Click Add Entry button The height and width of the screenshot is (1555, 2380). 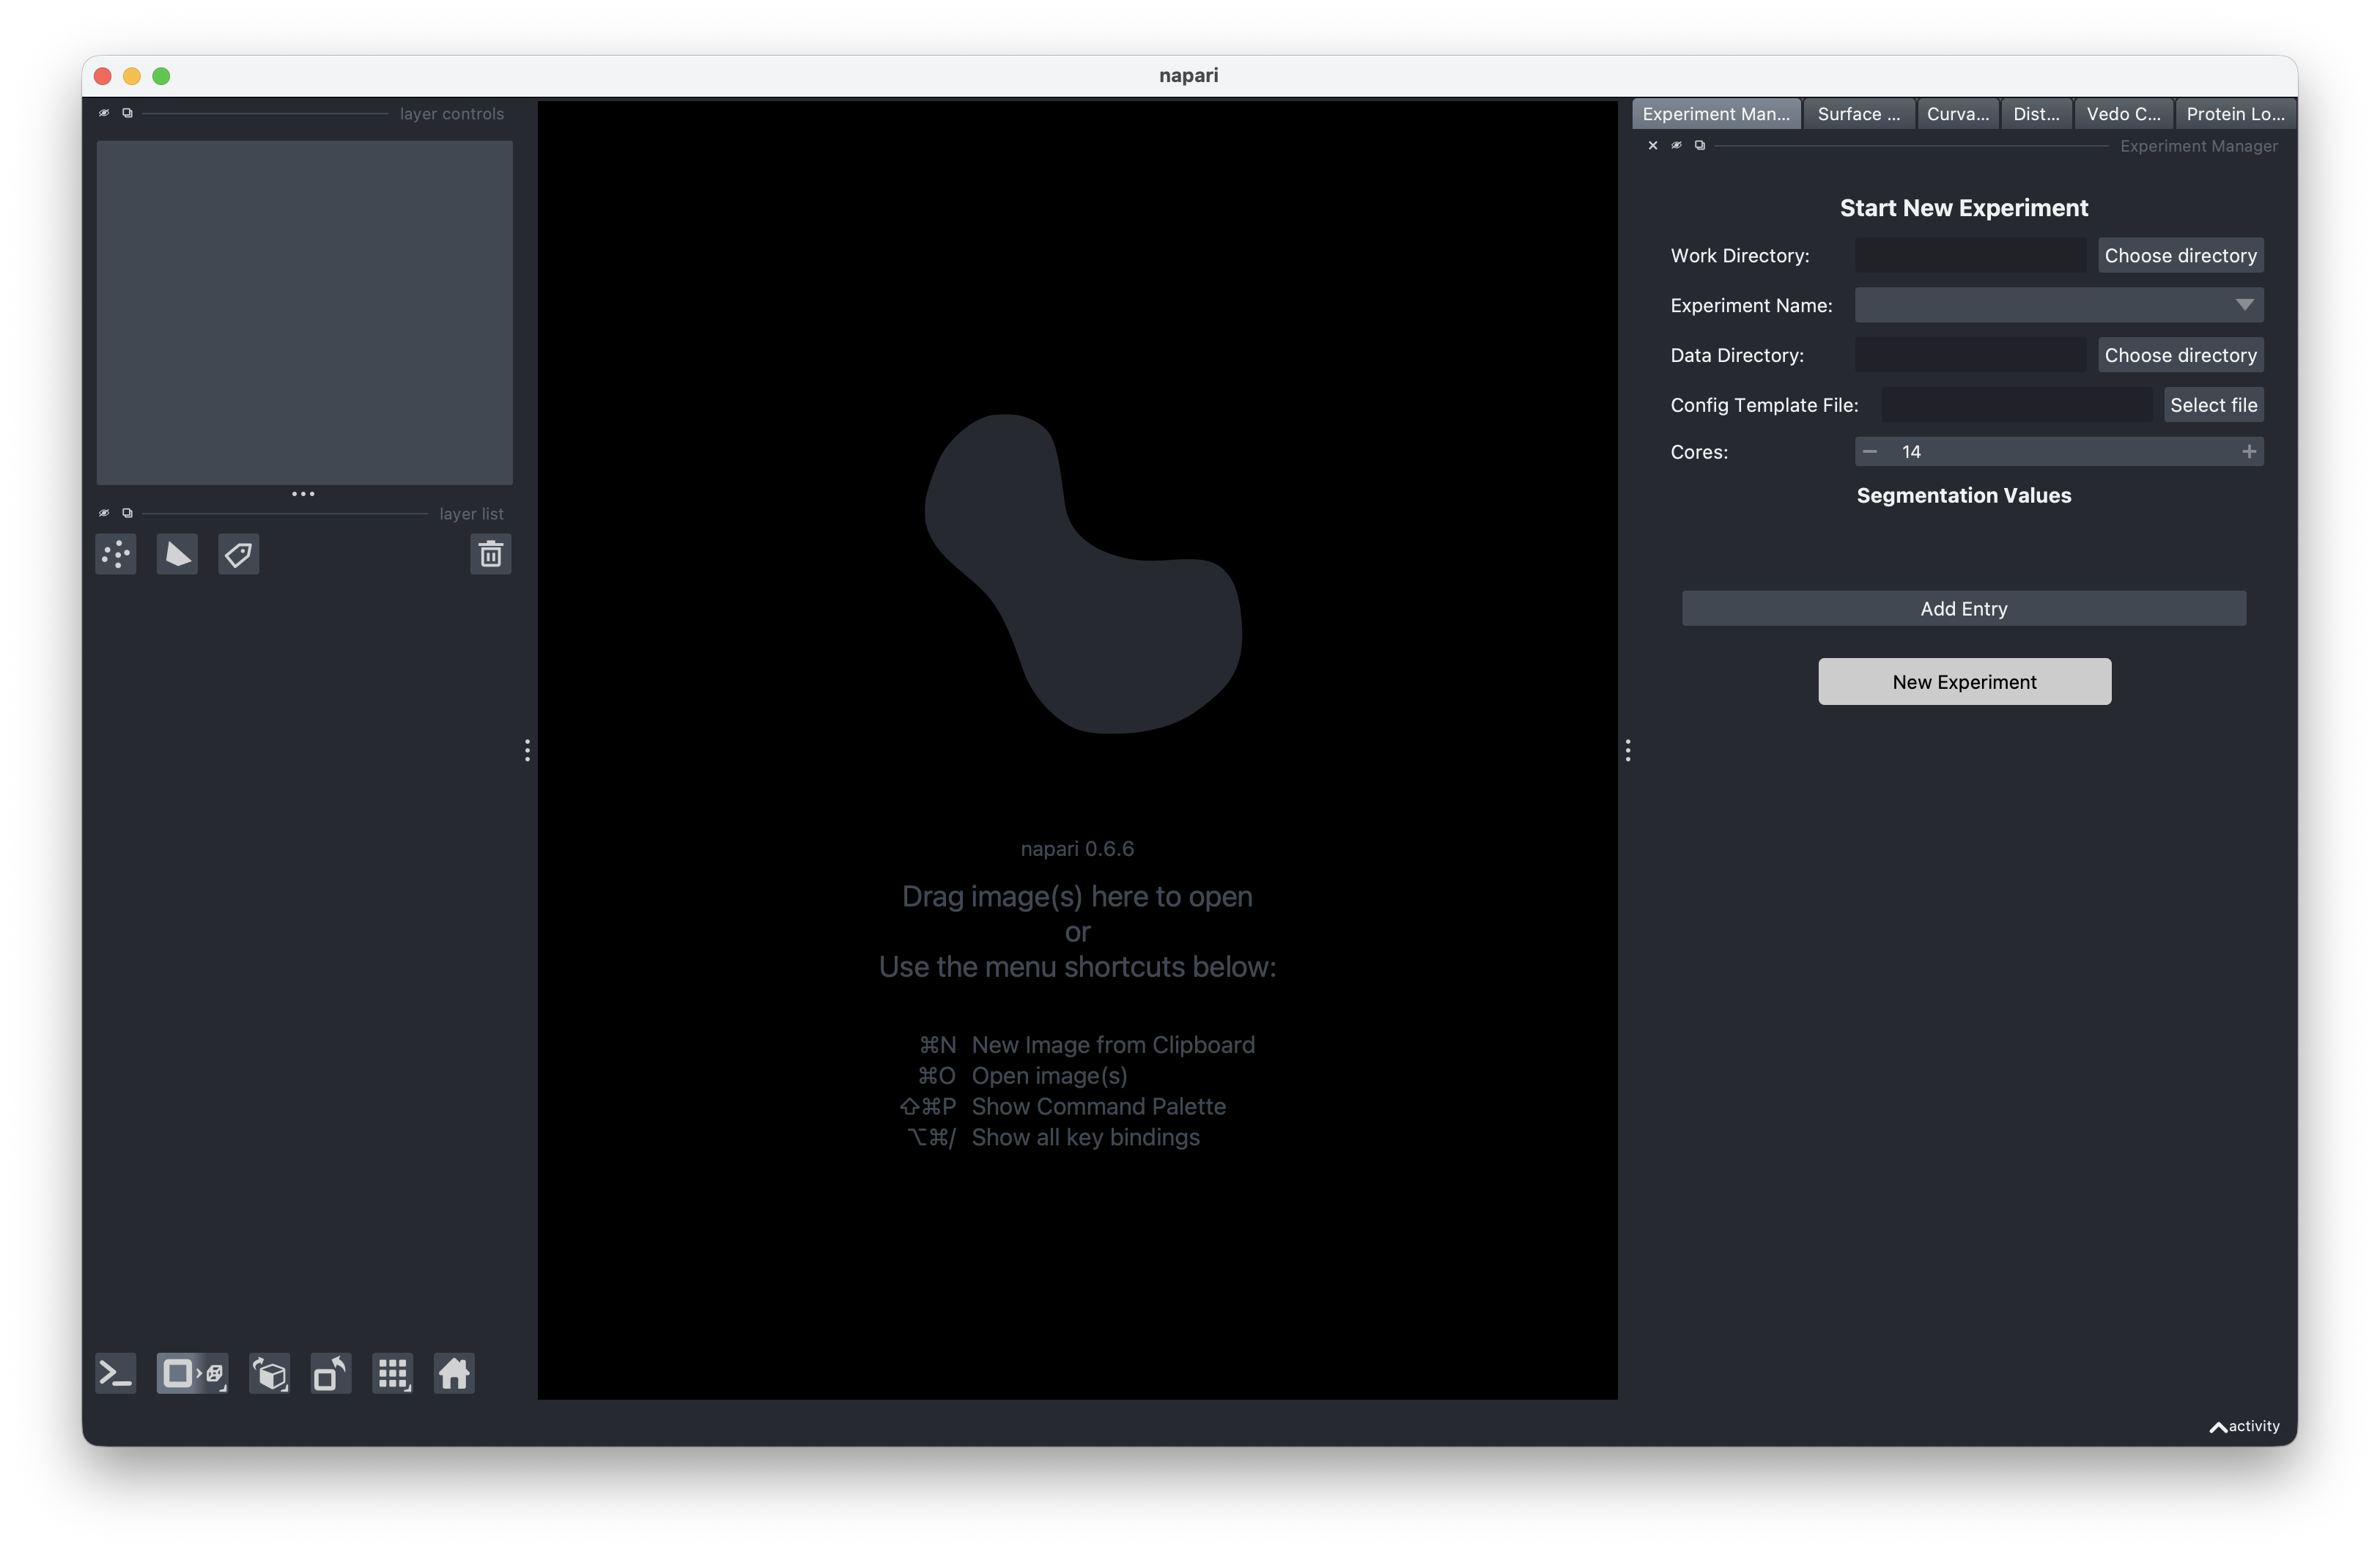tap(1963, 608)
